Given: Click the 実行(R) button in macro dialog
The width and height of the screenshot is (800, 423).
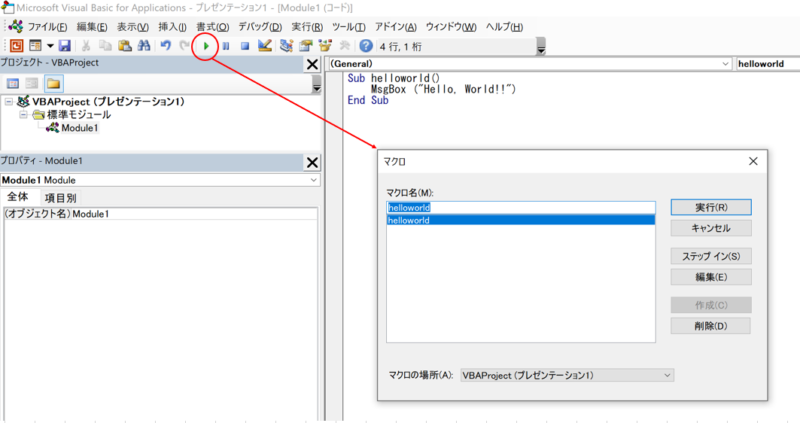Looking at the screenshot, I should click(x=711, y=207).
